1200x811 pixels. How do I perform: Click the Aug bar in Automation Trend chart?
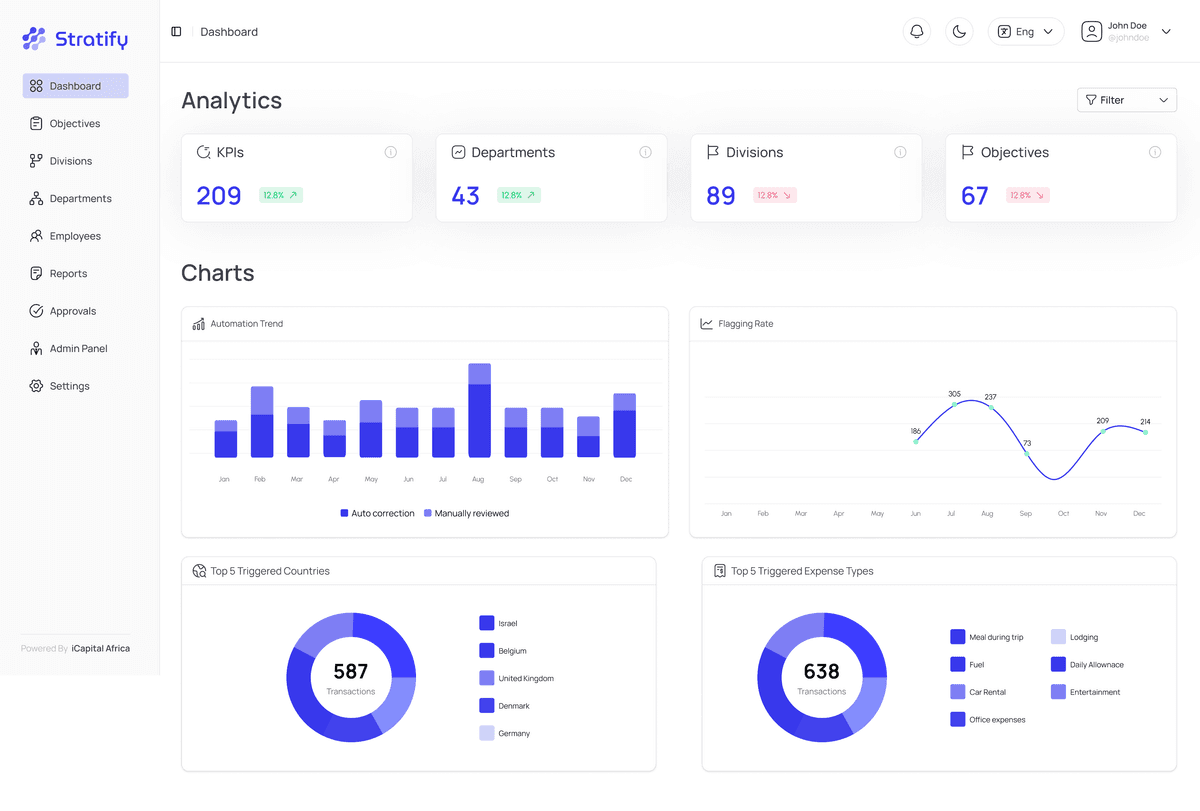point(479,410)
